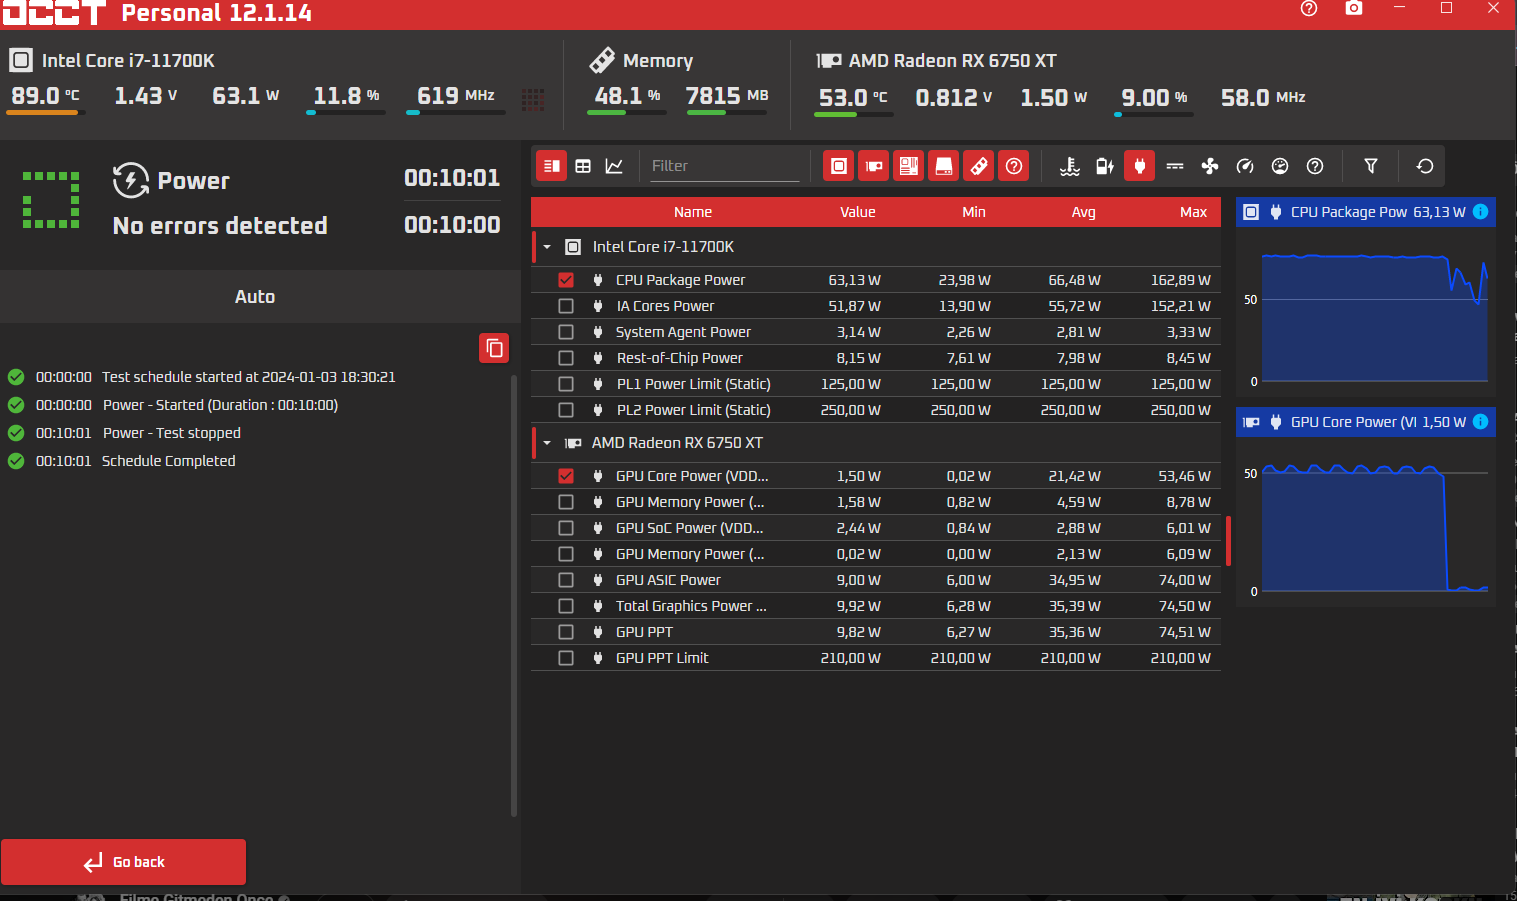Click the Auto schedule header

[x=255, y=297]
